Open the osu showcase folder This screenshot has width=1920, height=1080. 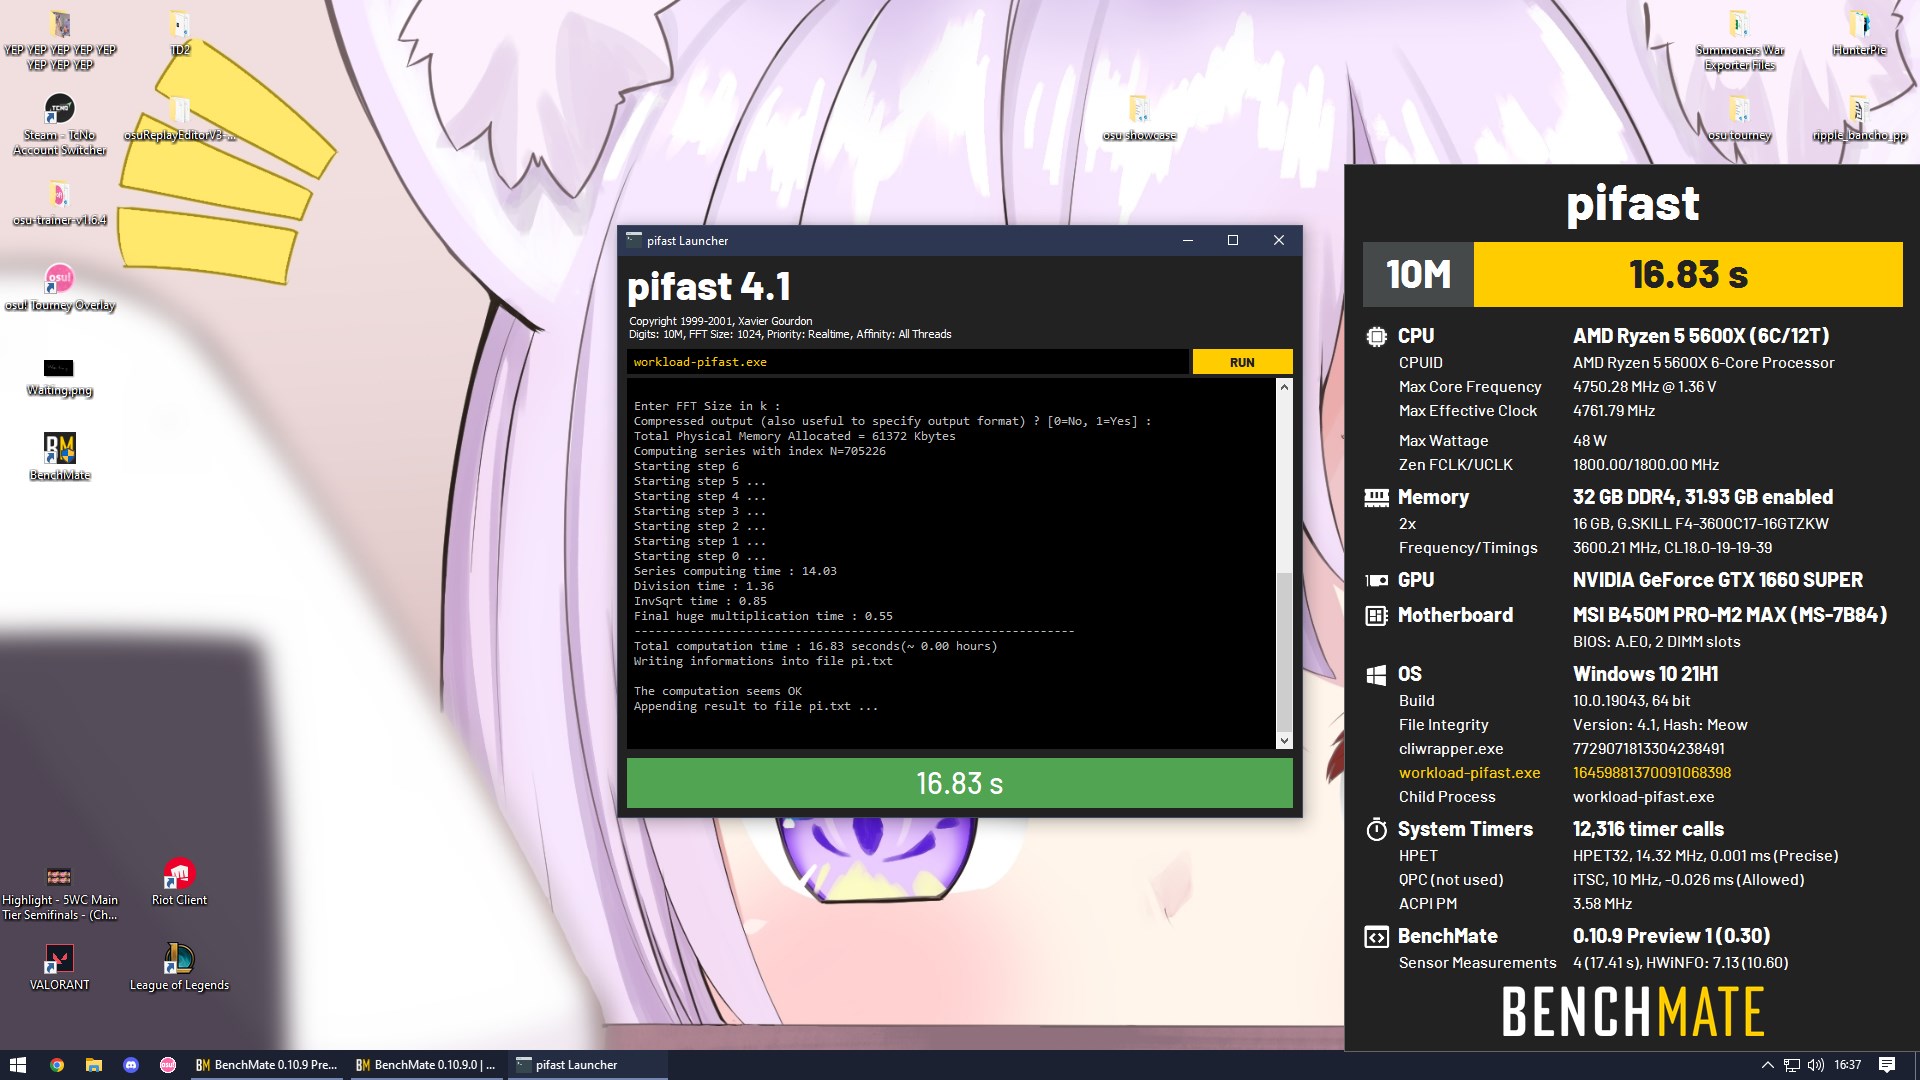pyautogui.click(x=1139, y=119)
